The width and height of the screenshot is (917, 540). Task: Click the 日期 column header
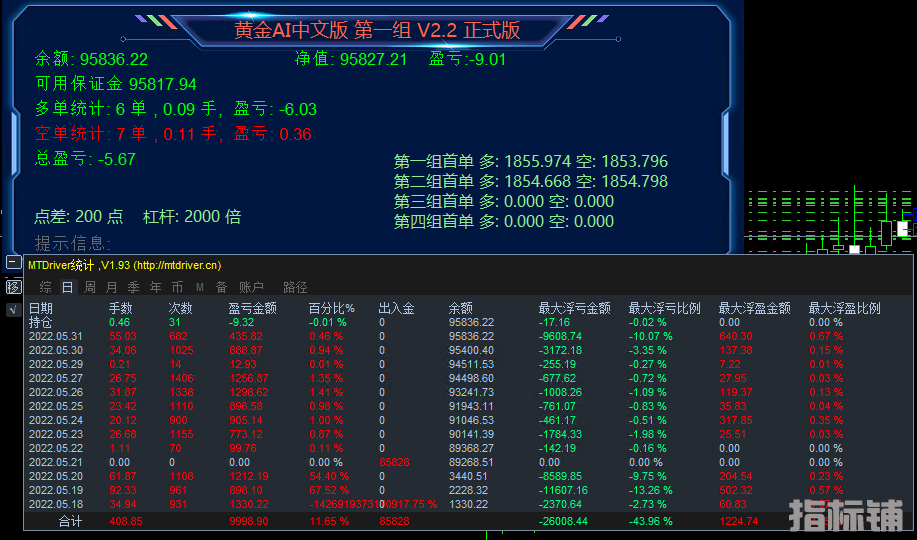pos(41,308)
